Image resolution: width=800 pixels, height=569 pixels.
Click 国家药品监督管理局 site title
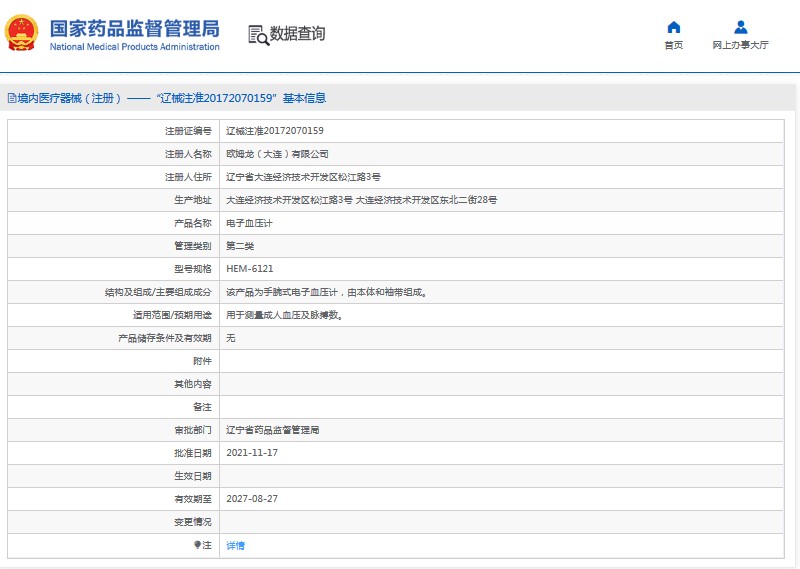[135, 29]
